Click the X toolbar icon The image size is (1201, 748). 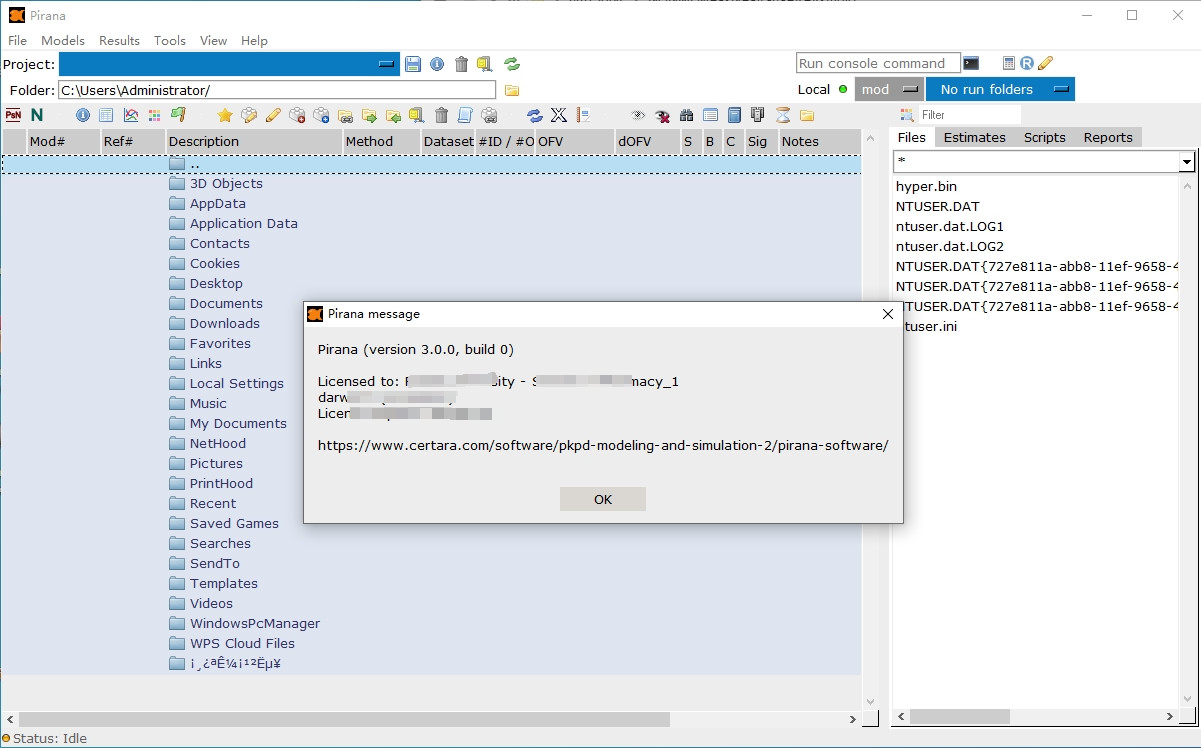click(x=559, y=115)
